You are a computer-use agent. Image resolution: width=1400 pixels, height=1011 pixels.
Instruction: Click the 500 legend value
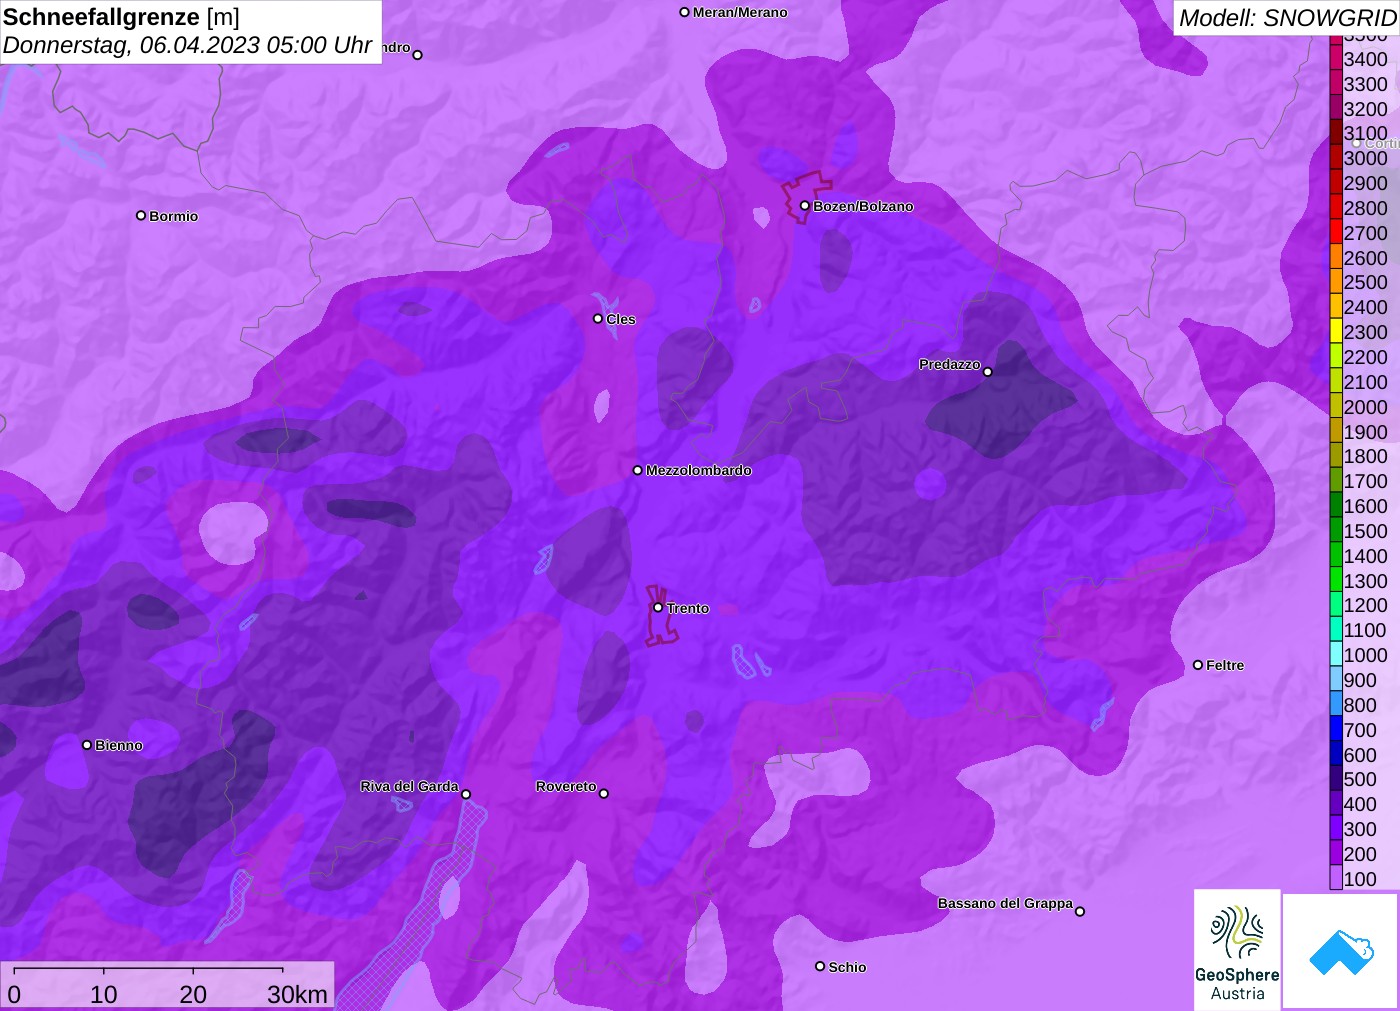click(1360, 779)
